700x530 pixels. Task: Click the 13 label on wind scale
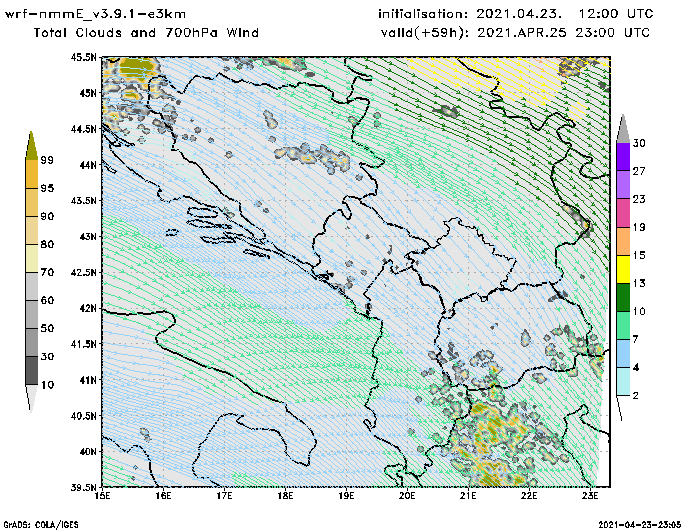click(x=639, y=284)
